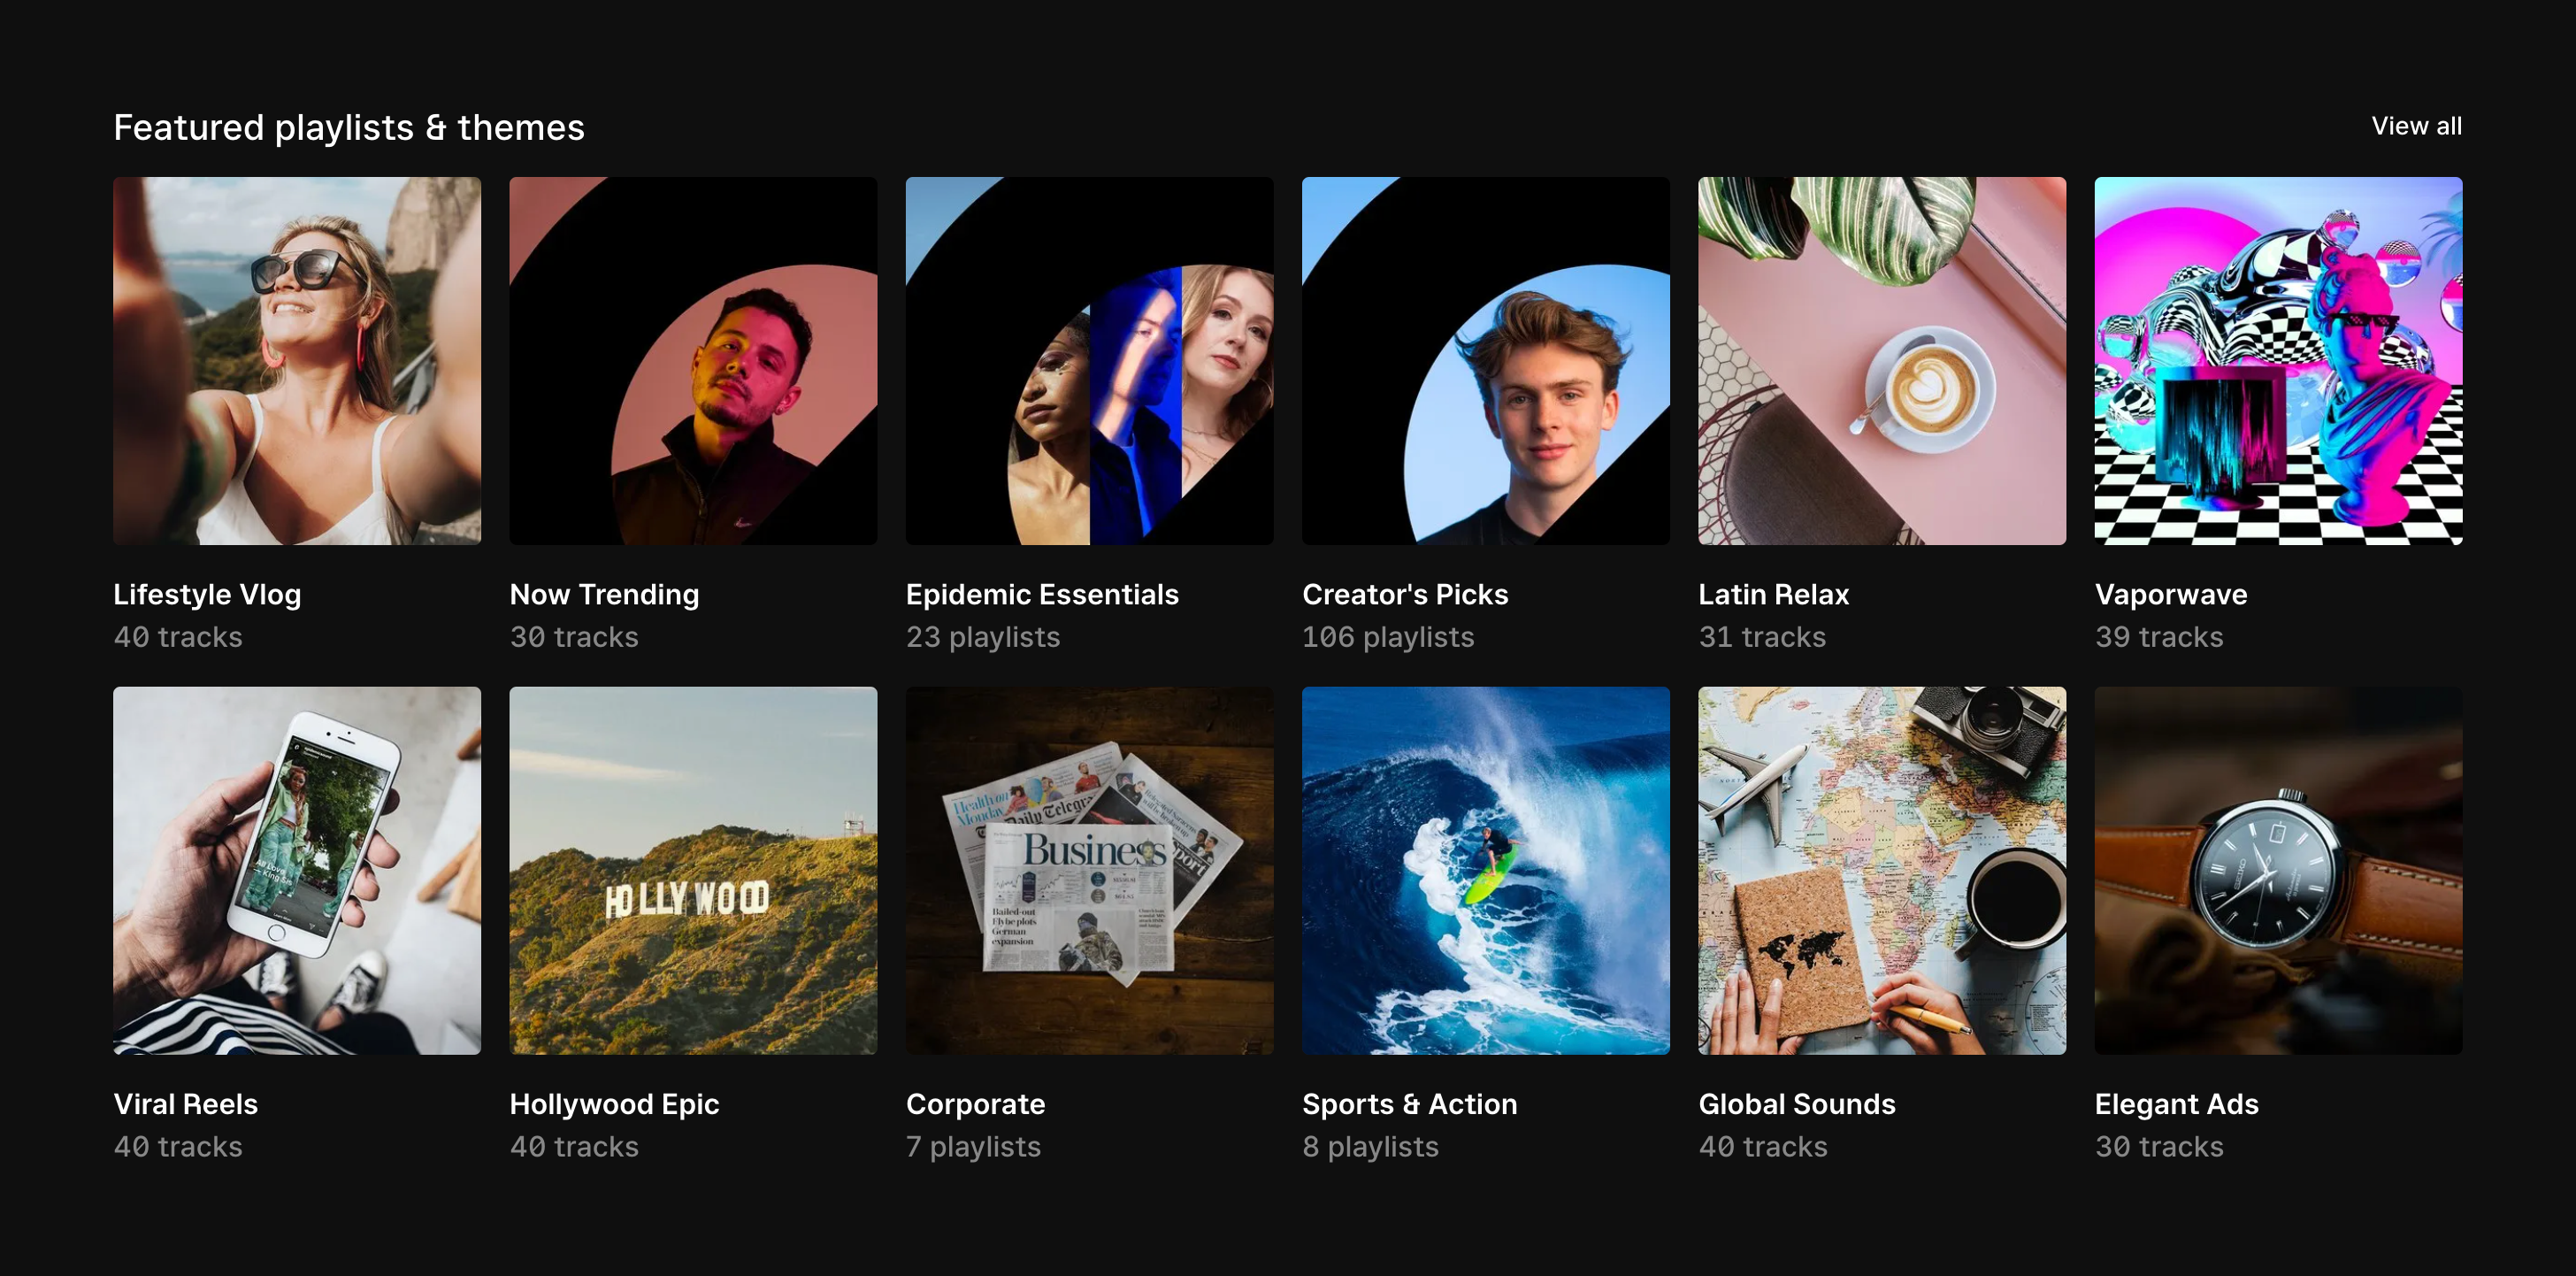This screenshot has height=1276, width=2576.
Task: Select the Epidemic Essentials cover art
Action: tap(1089, 360)
